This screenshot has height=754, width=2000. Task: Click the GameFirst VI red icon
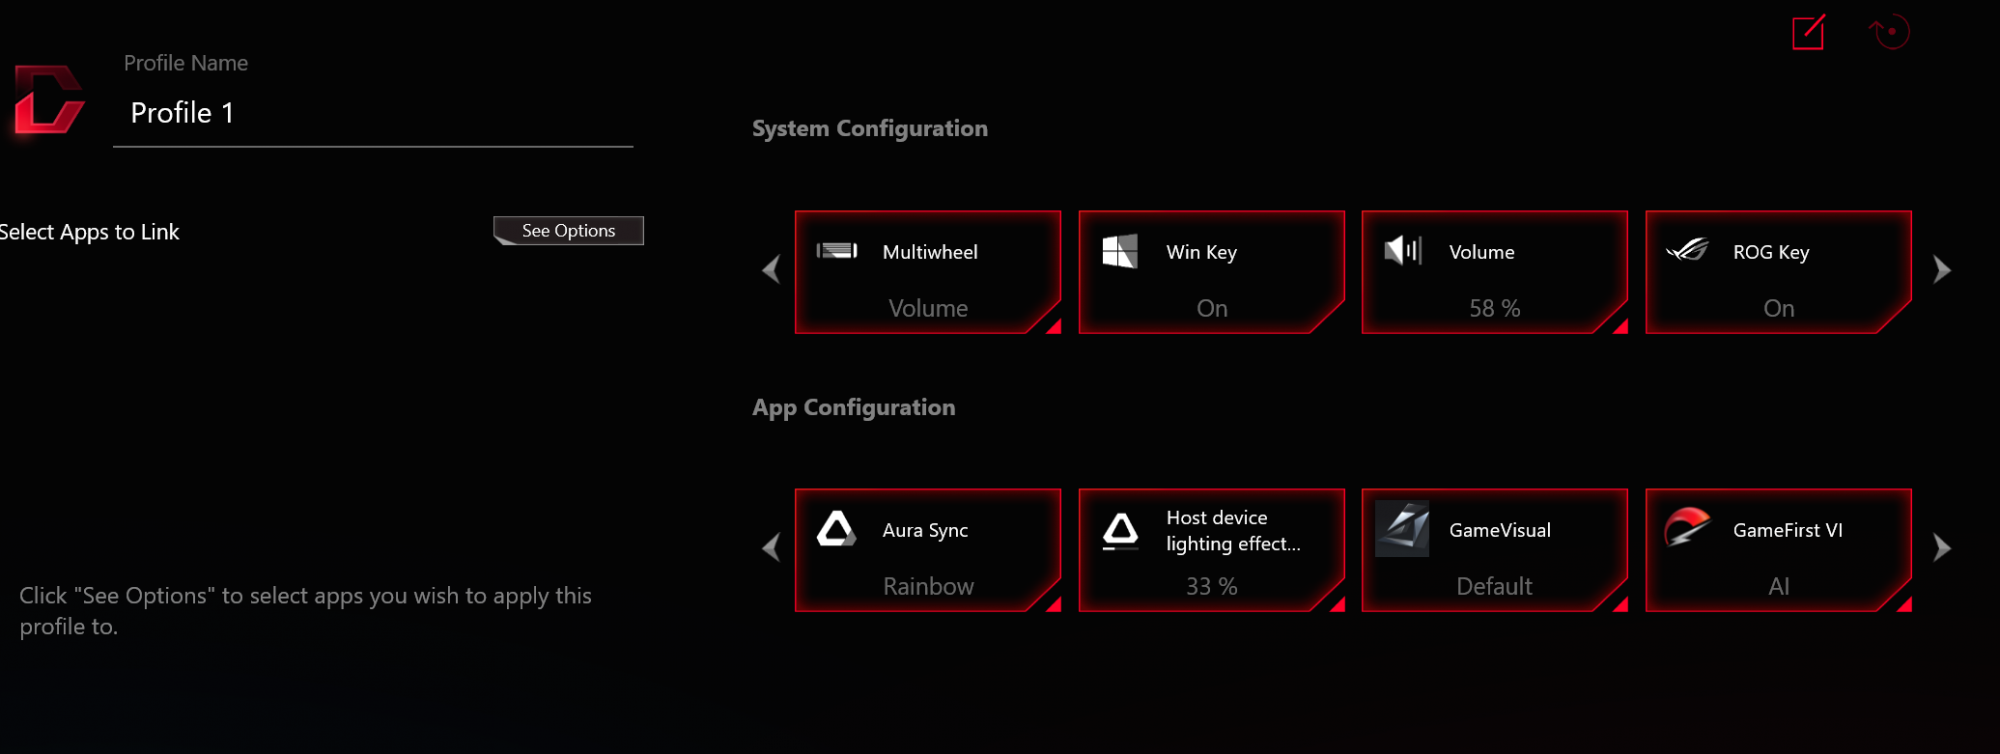coord(1687,527)
